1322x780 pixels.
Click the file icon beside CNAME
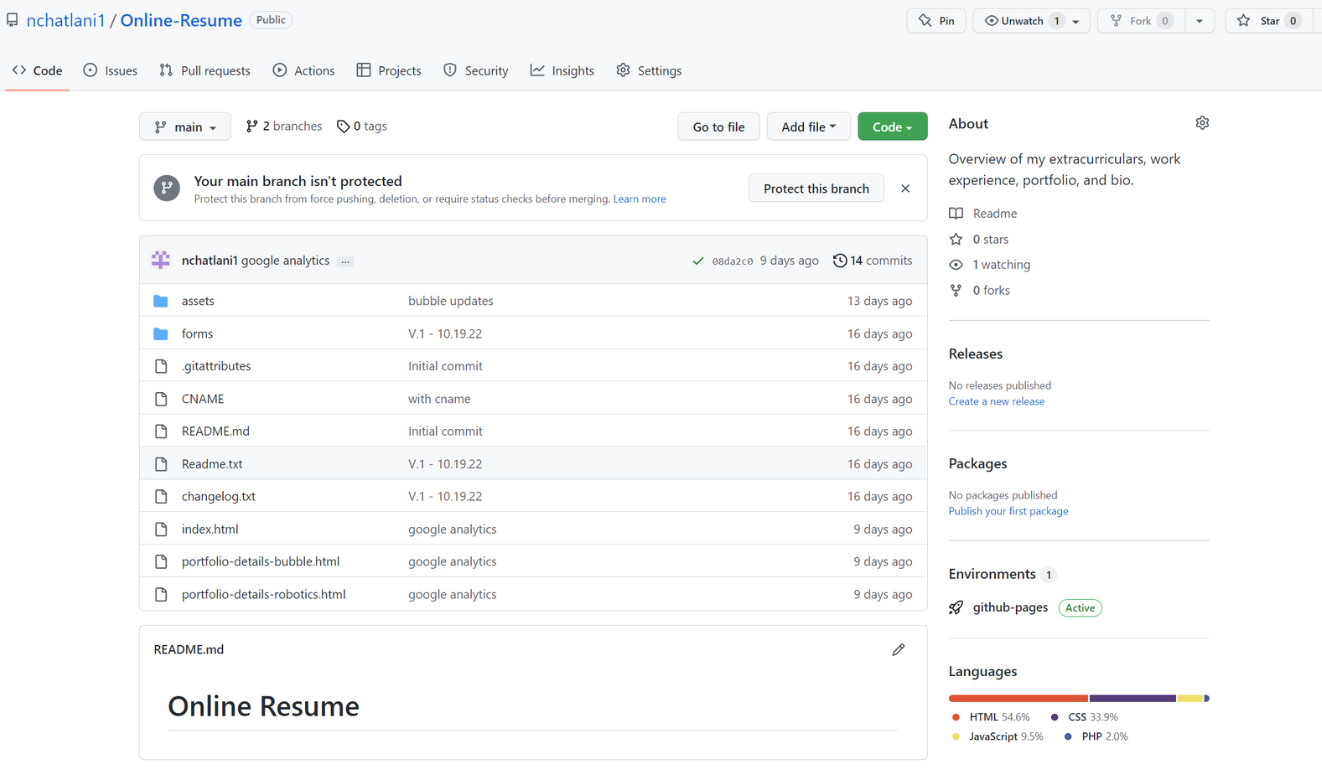tap(161, 399)
